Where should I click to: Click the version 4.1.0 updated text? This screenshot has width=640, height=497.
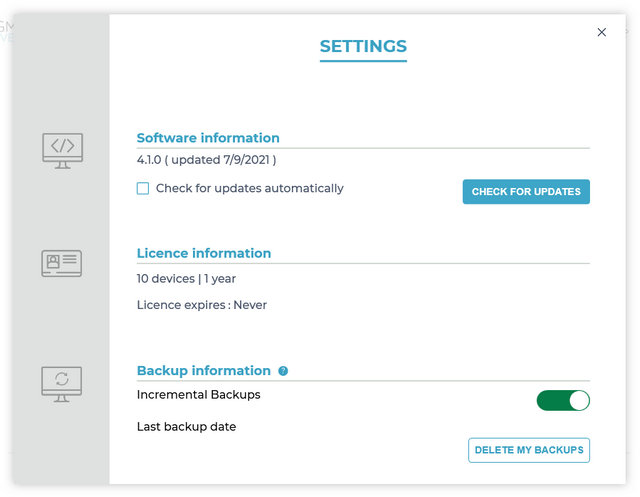tap(206, 159)
